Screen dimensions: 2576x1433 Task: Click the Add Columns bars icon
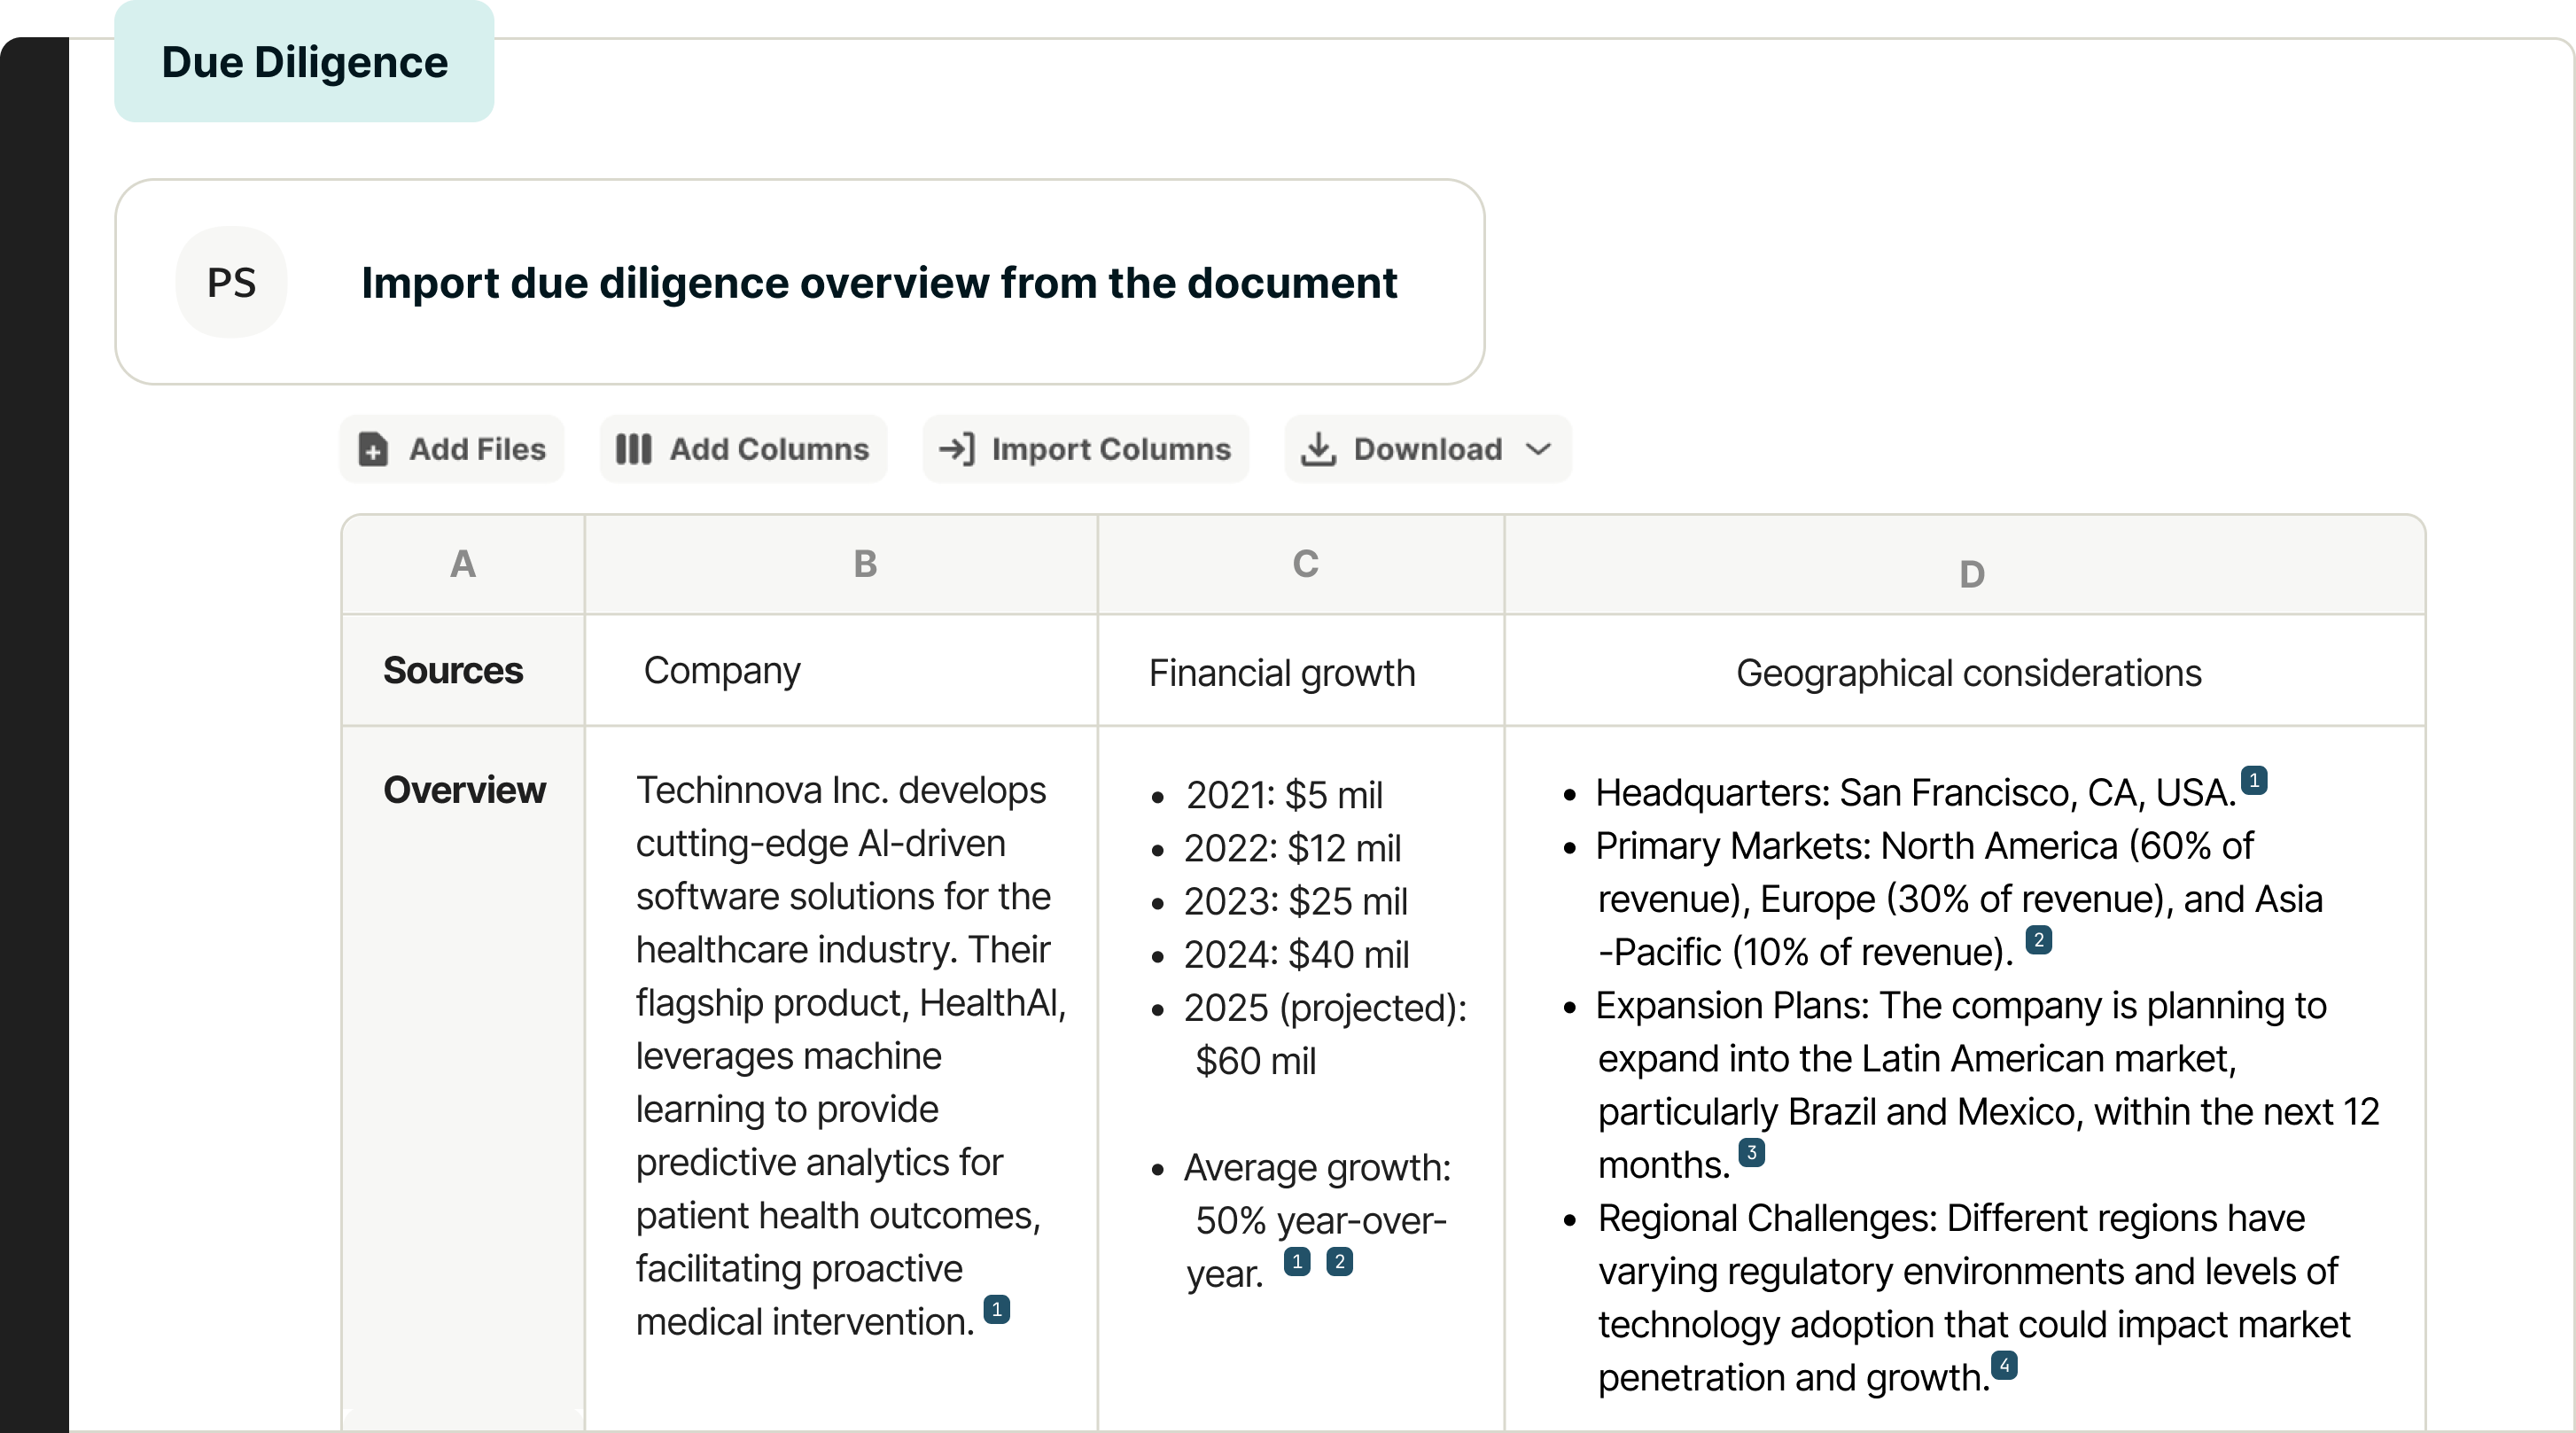pos(633,449)
